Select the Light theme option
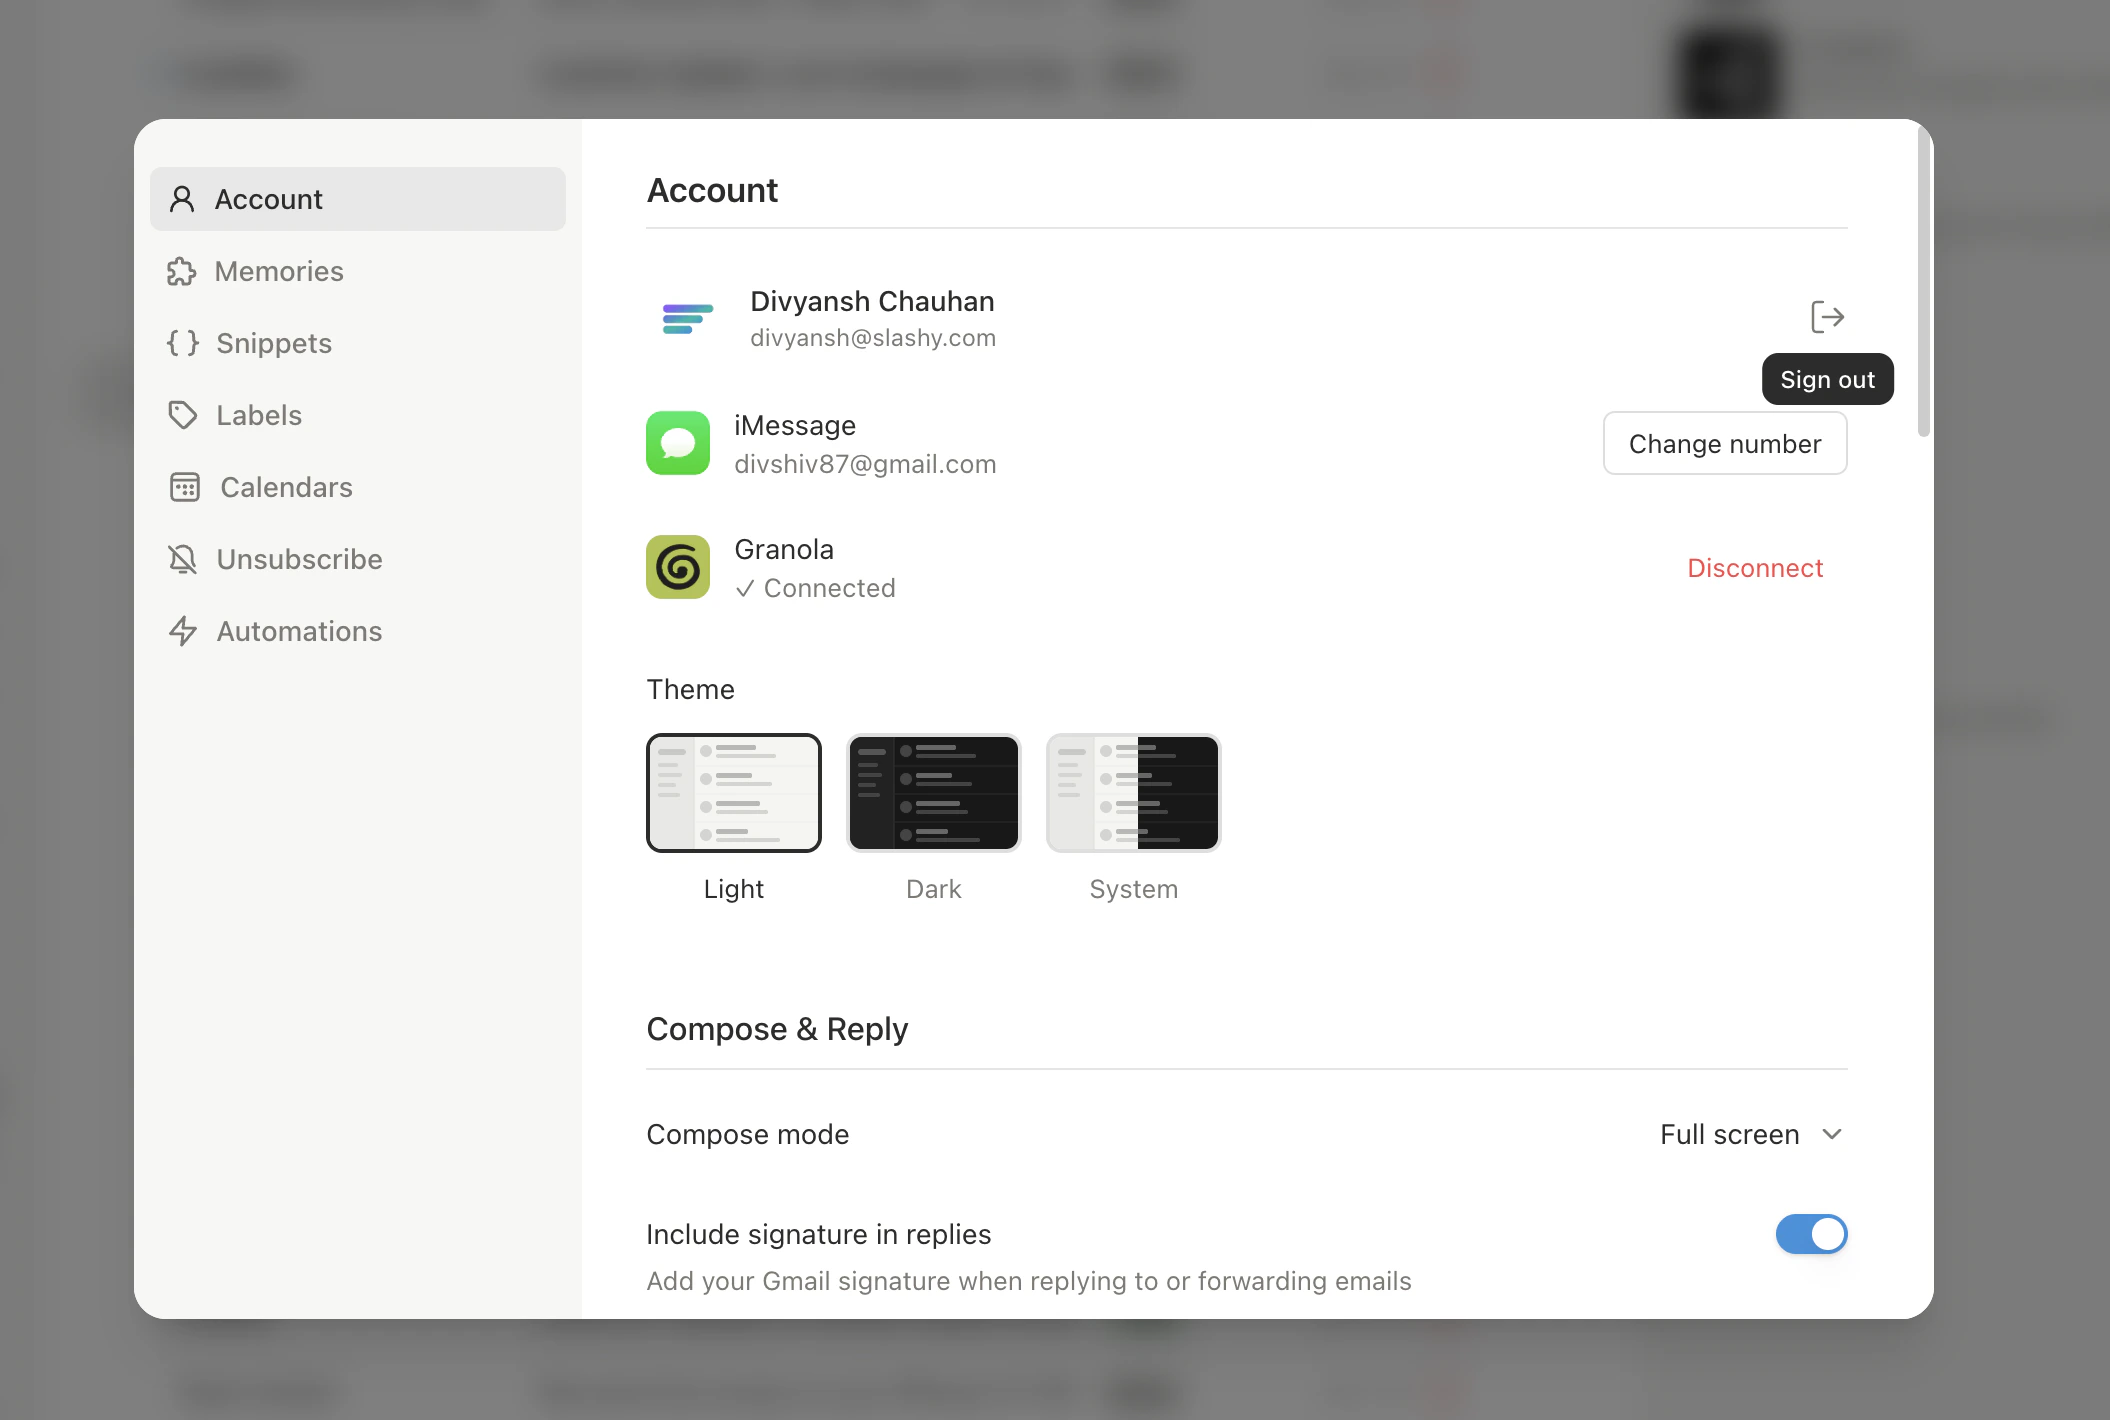Image resolution: width=2110 pixels, height=1420 pixels. (734, 792)
